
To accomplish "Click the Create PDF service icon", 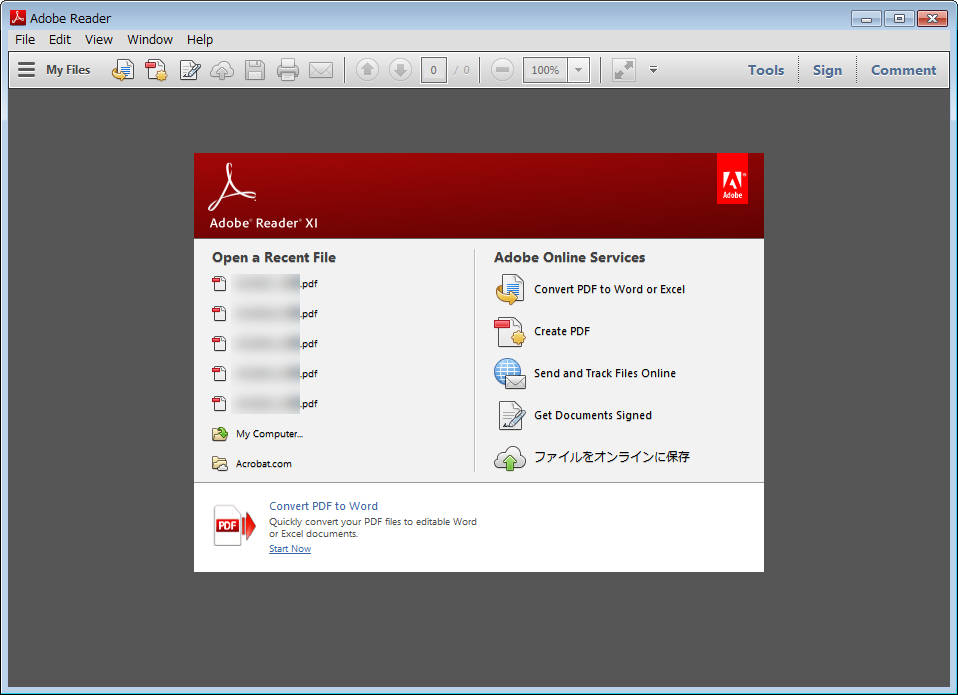I will click(x=510, y=331).
